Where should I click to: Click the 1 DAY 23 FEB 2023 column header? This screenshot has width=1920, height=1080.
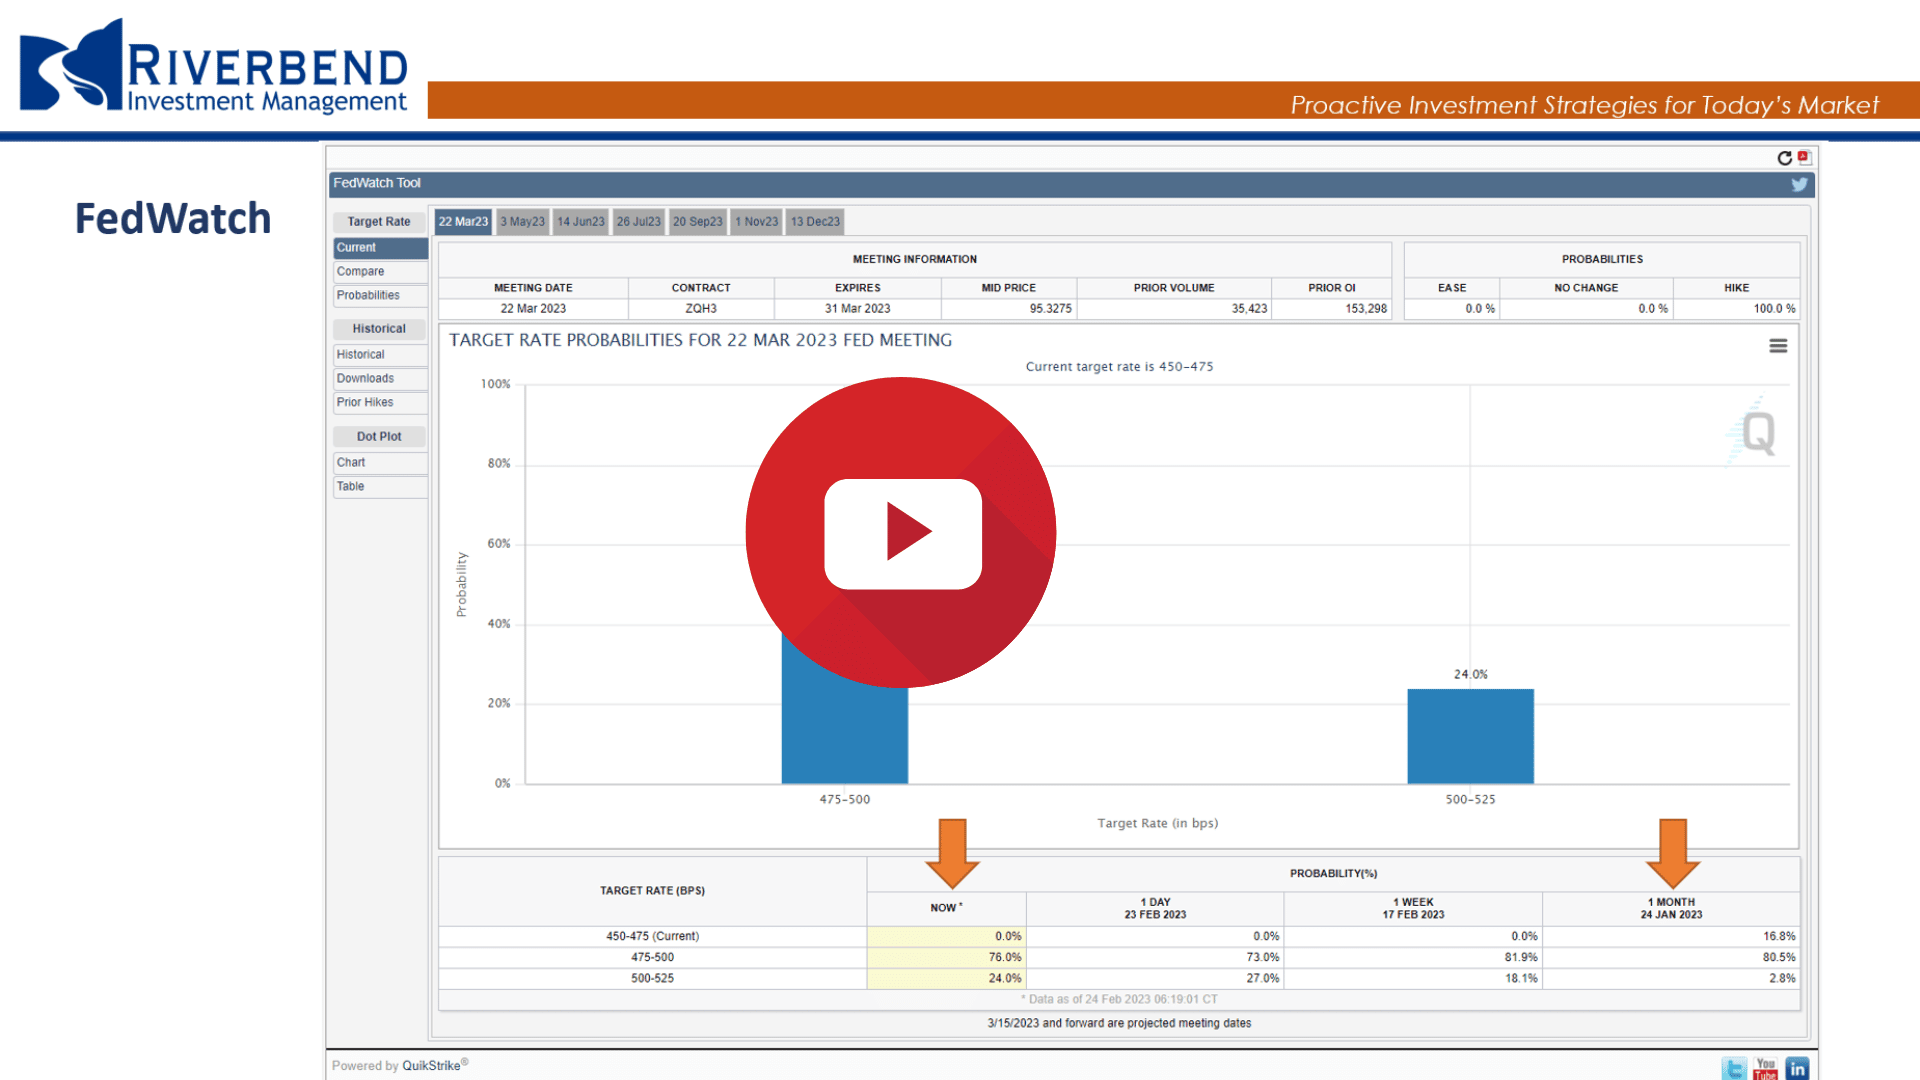click(1155, 908)
